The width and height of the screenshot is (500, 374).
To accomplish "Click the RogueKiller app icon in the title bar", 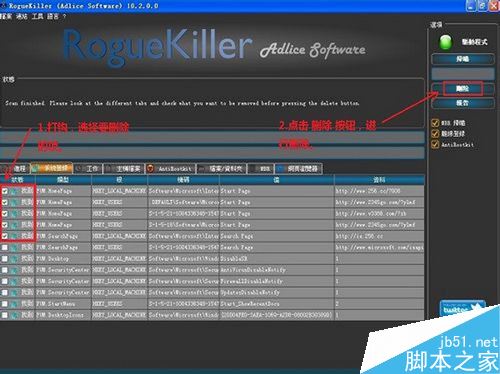I will coord(4,5).
